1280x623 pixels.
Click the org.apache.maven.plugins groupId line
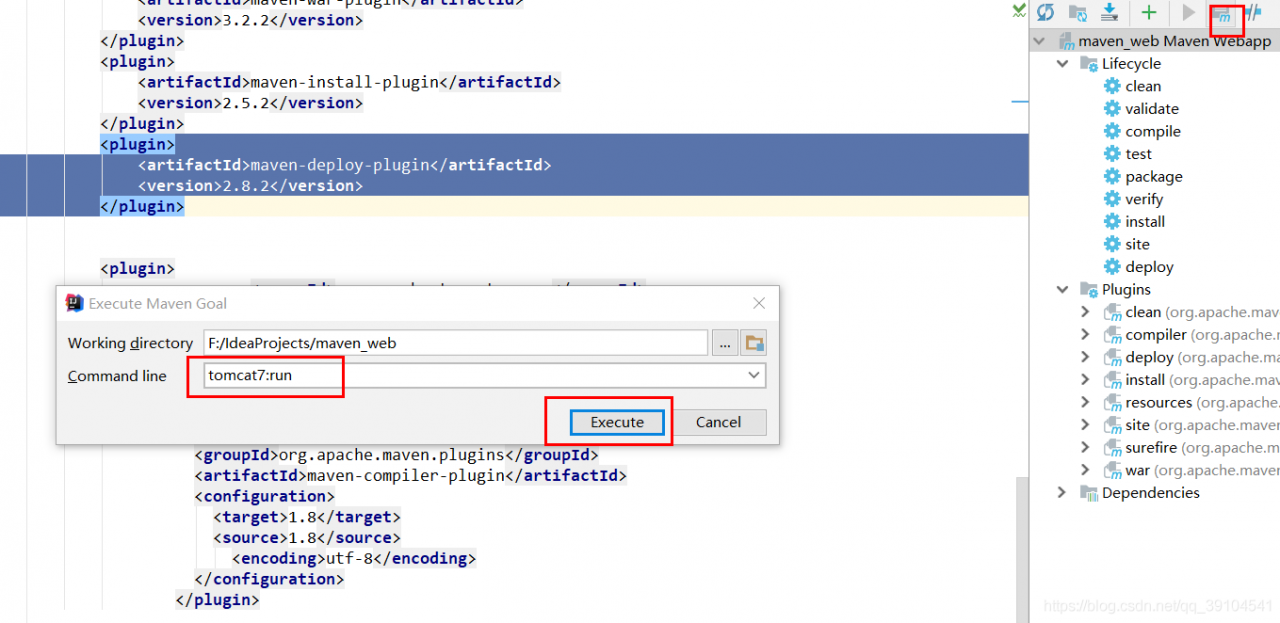[396, 455]
